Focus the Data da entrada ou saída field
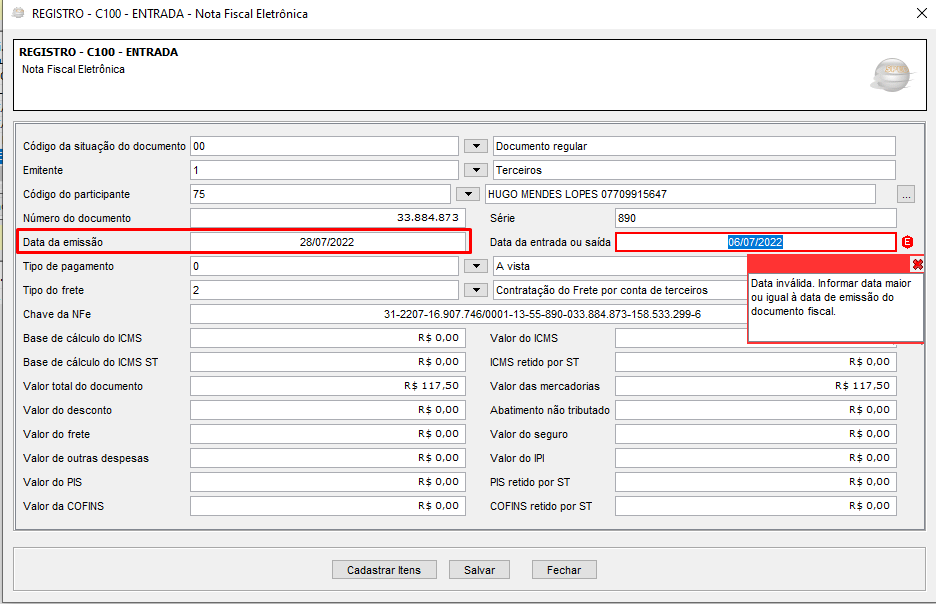Screen dimensions: 936x605 [x=756, y=242]
